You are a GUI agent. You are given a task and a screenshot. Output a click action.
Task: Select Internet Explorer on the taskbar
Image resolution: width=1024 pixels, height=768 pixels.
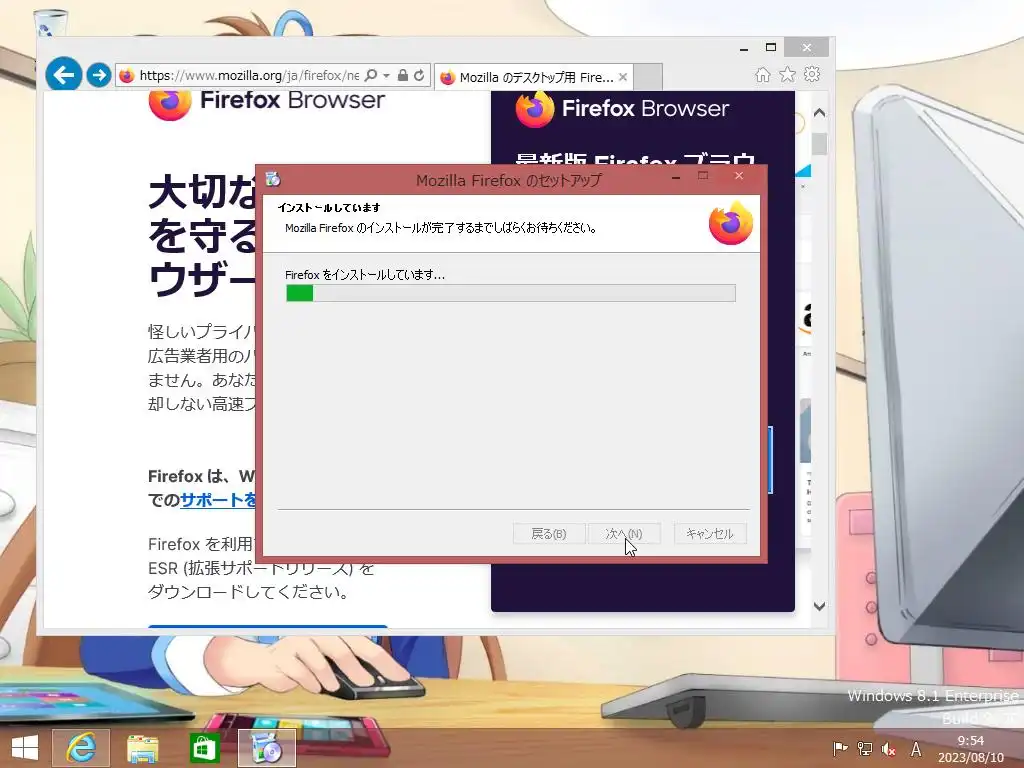pyautogui.click(x=81, y=748)
